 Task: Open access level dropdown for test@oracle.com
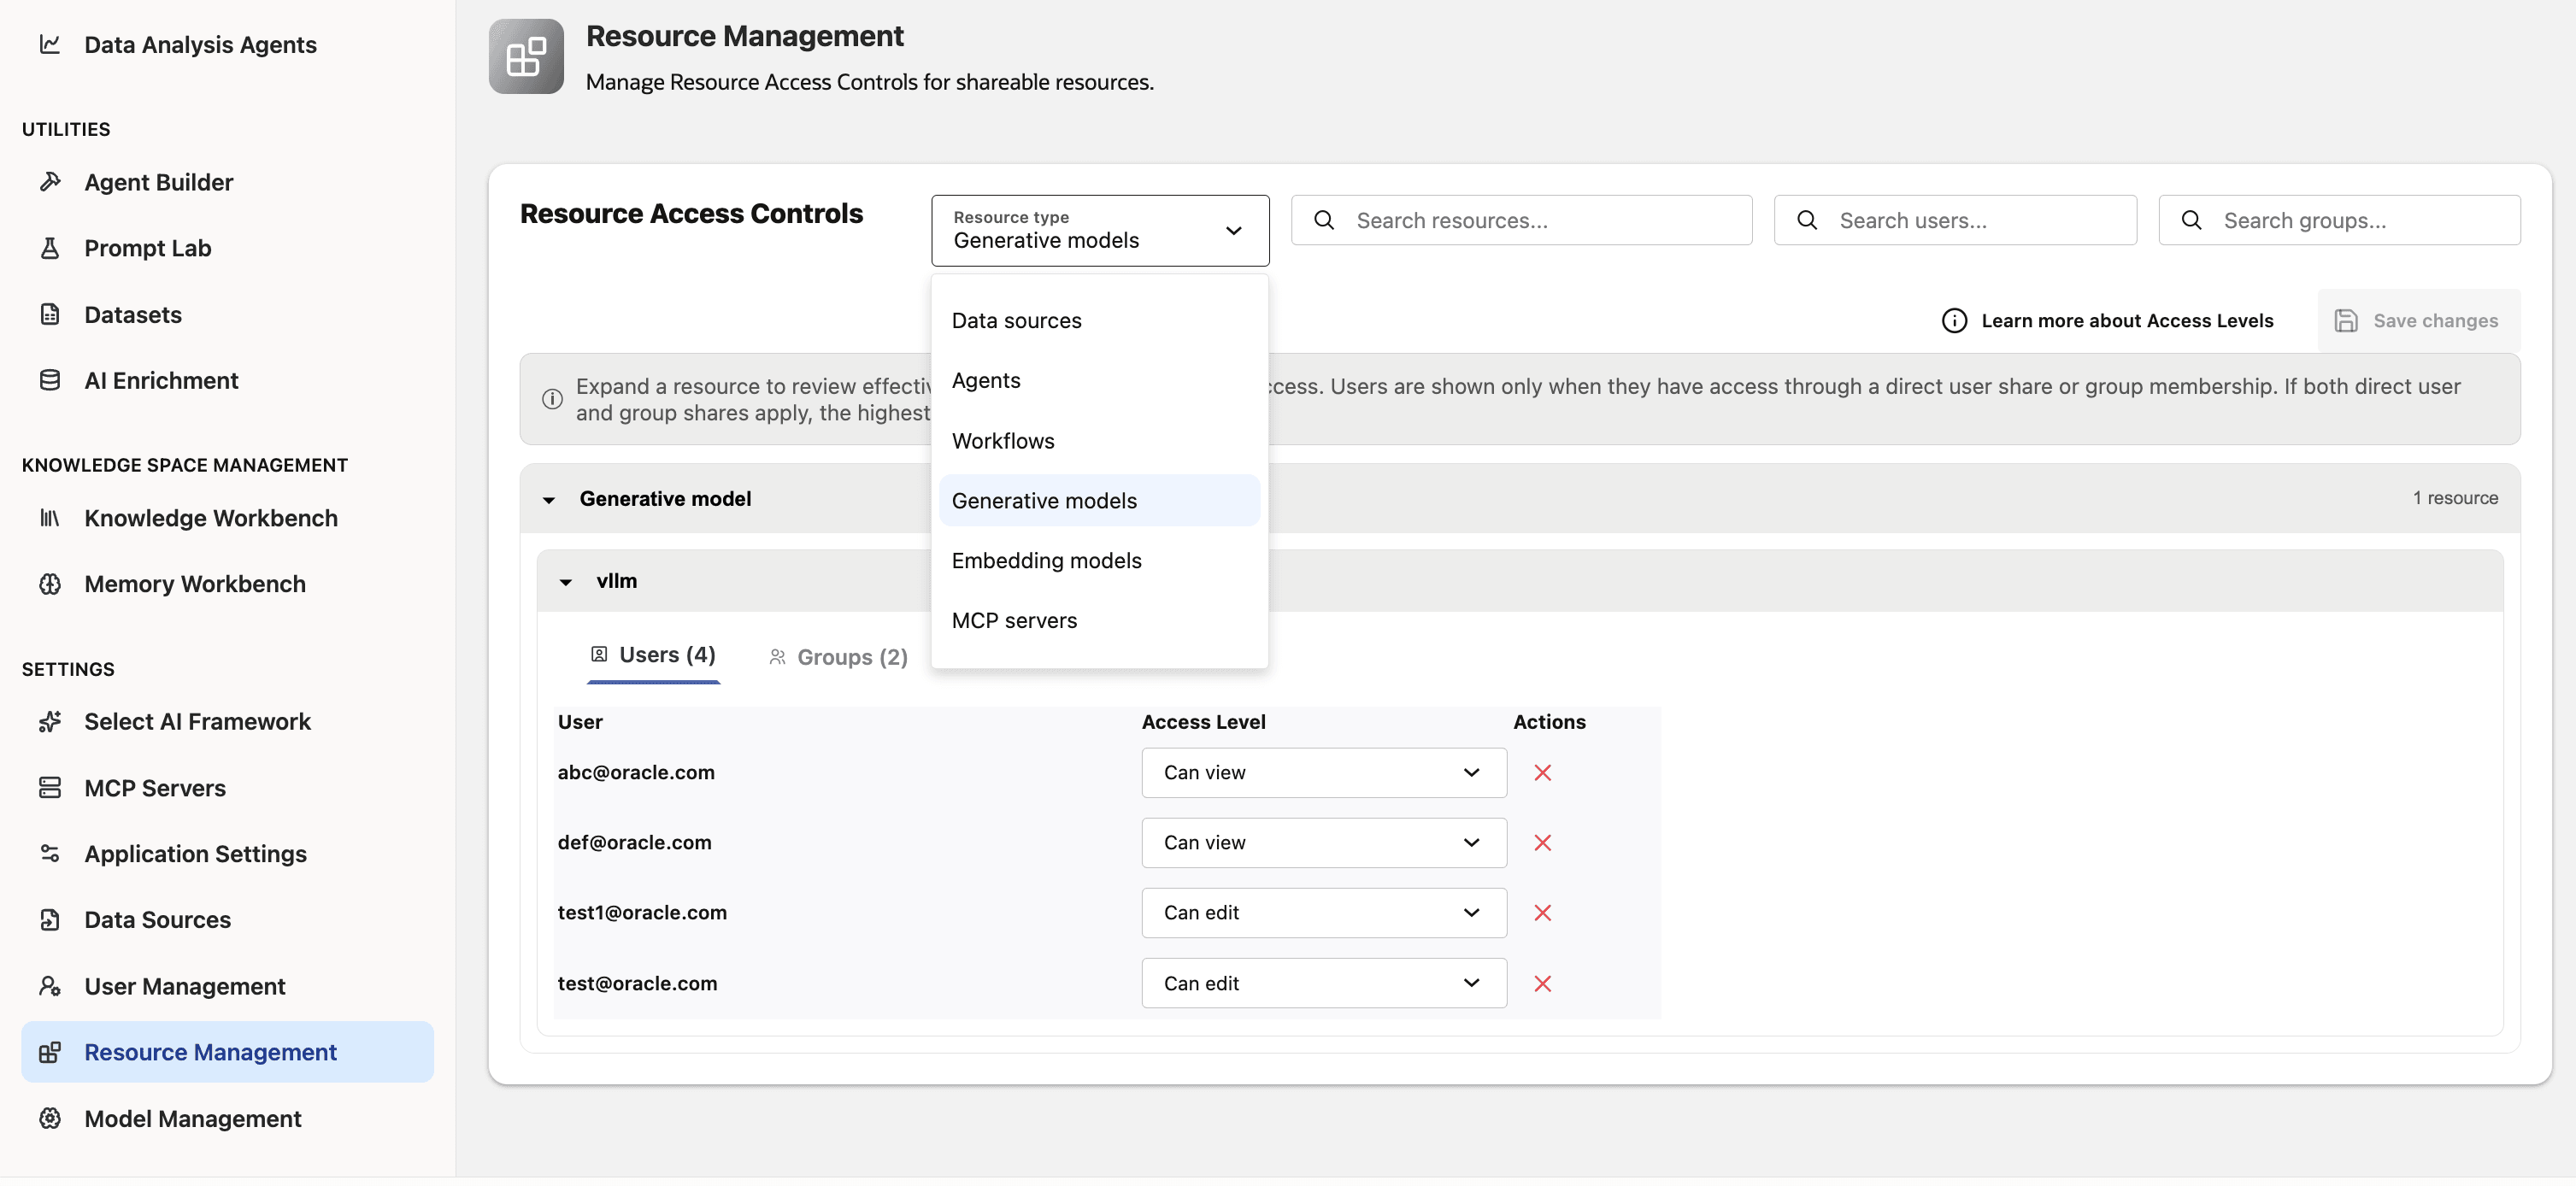[x=1324, y=983]
